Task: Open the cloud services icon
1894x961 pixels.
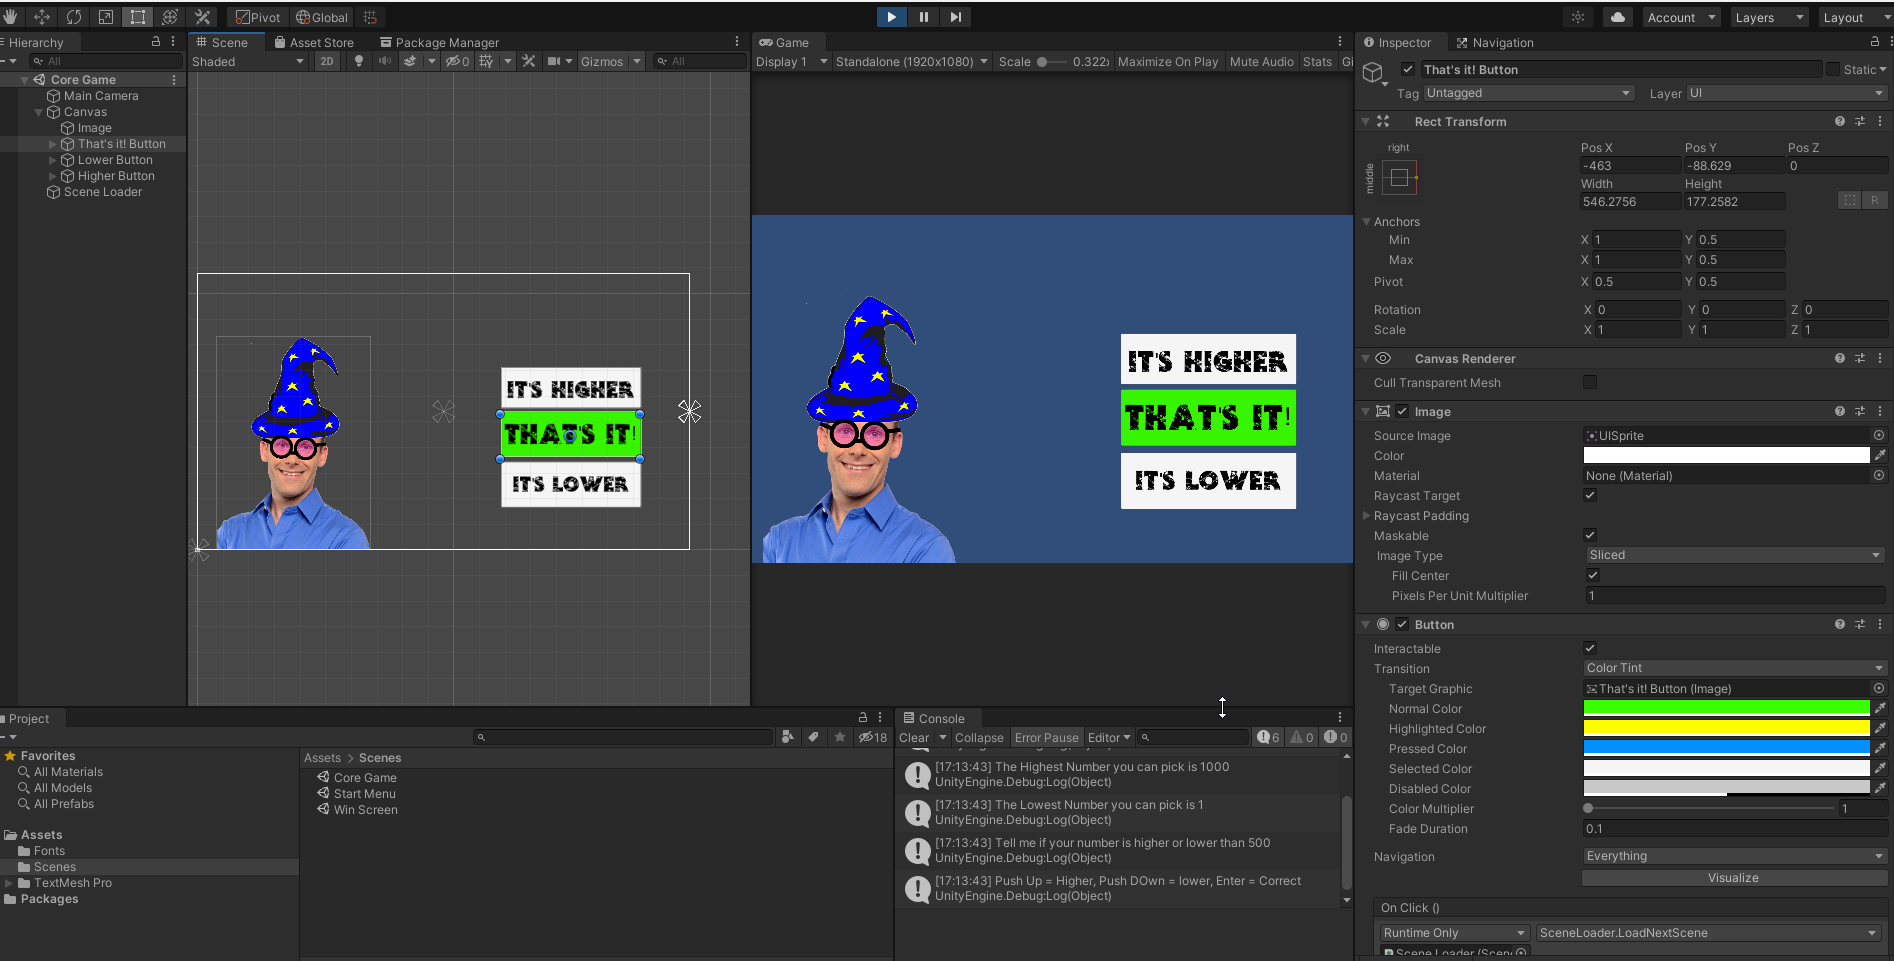Action: click(x=1617, y=17)
